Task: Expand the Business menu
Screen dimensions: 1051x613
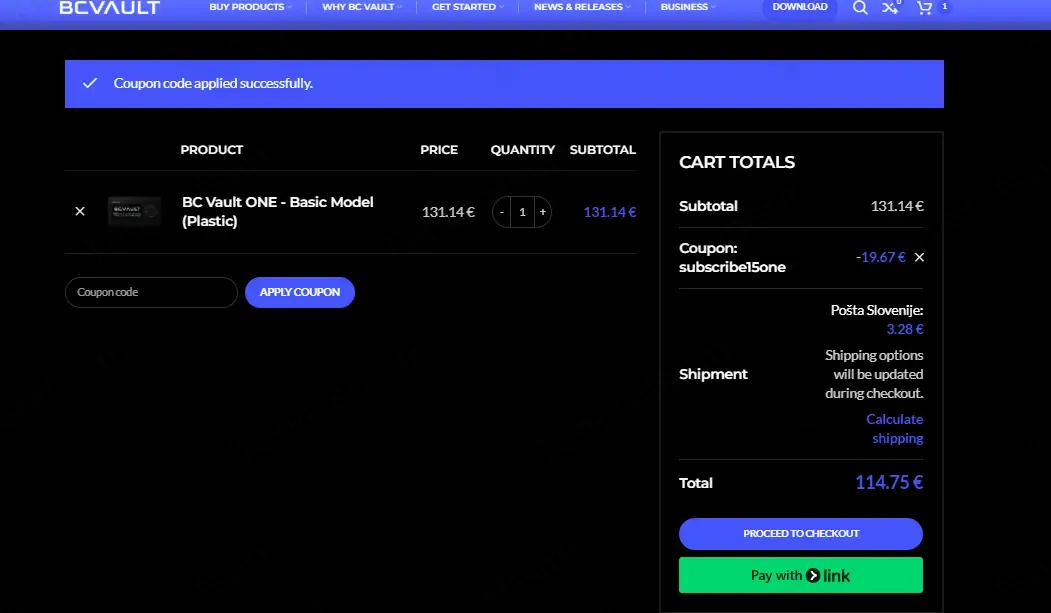Action: (688, 7)
